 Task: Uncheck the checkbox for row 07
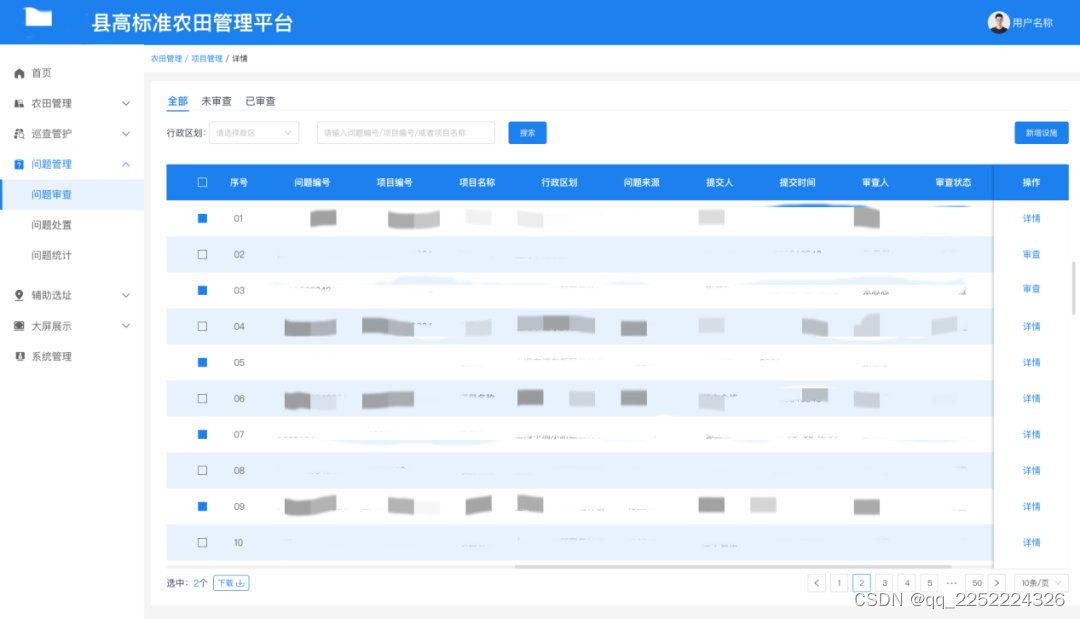point(202,434)
